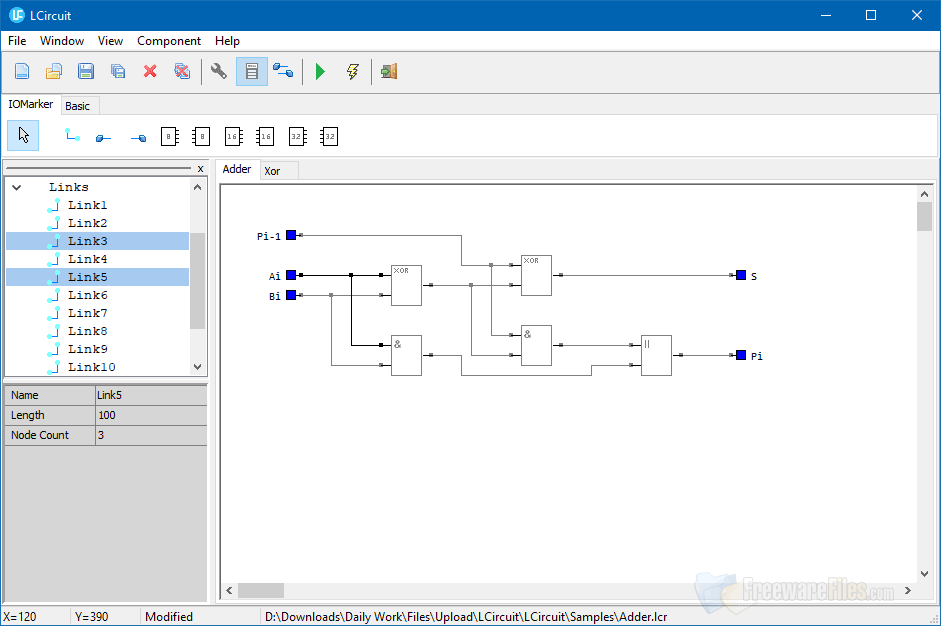Open the wrench configuration tool
This screenshot has width=941, height=626.
pos(218,71)
